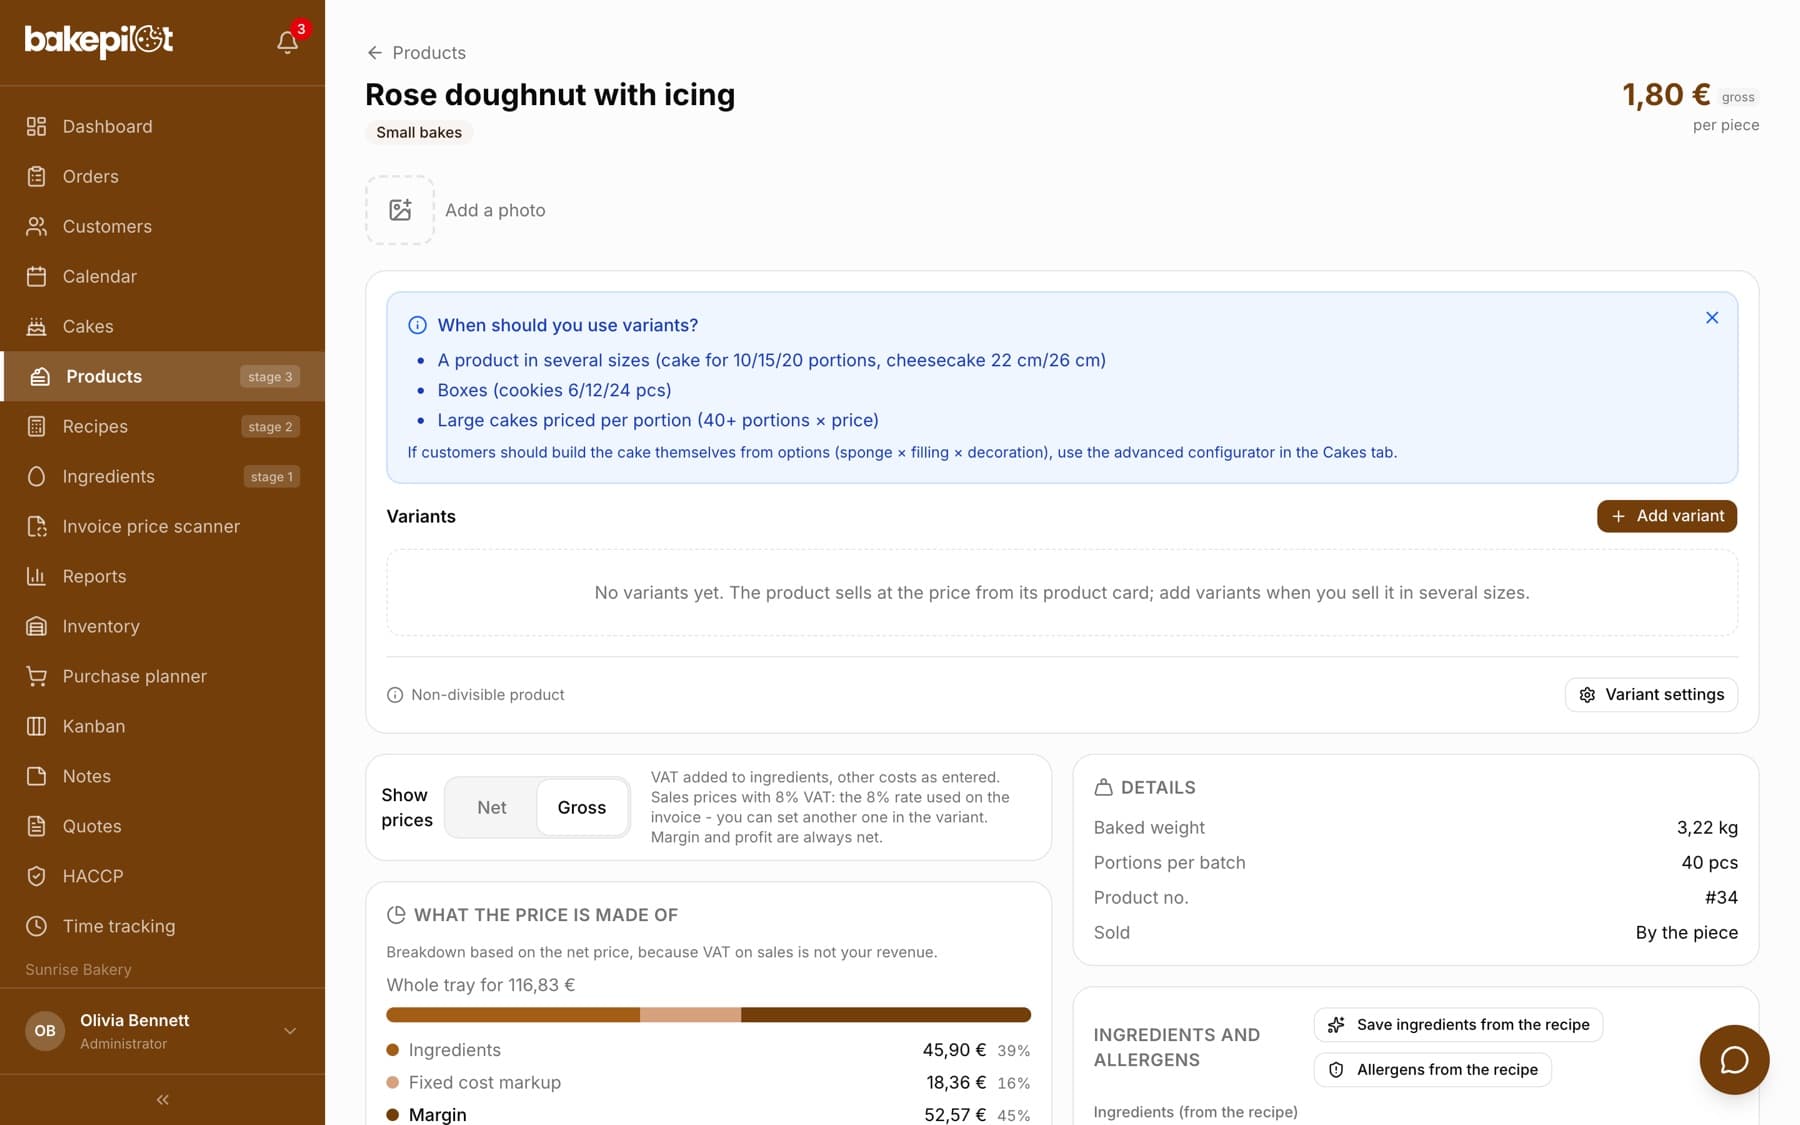This screenshot has width=1800, height=1125.
Task: Collapse the sidebar with double chevron
Action: click(x=162, y=1100)
